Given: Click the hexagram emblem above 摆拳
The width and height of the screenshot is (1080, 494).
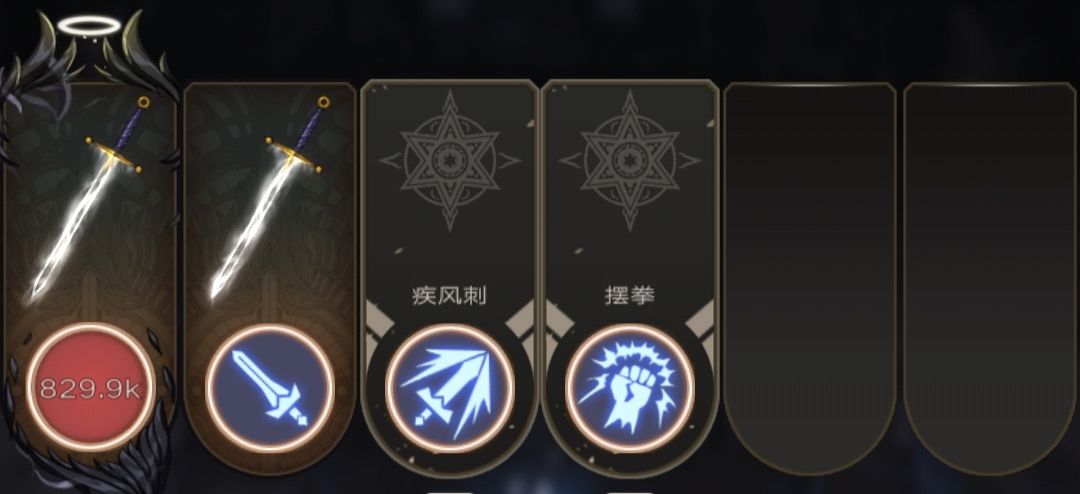Looking at the screenshot, I should (630, 161).
